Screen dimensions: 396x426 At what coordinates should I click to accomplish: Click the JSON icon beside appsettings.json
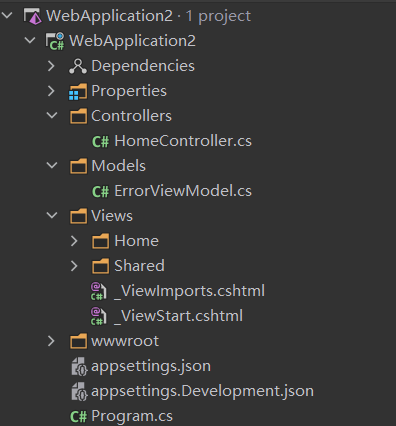(x=79, y=366)
